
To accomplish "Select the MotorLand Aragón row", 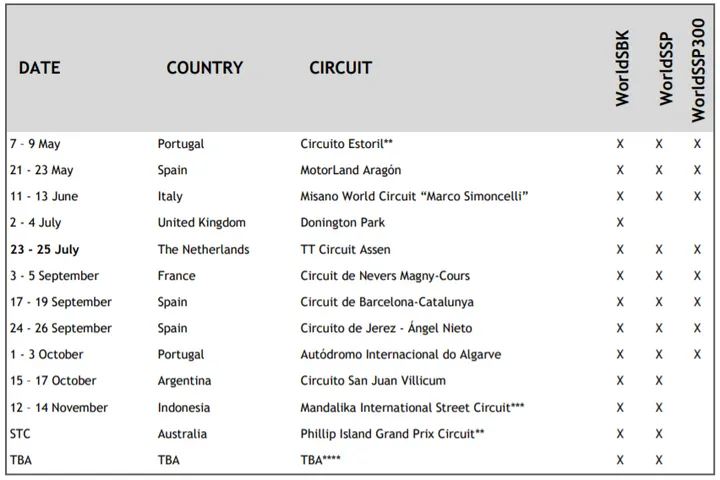I will tap(360, 170).
